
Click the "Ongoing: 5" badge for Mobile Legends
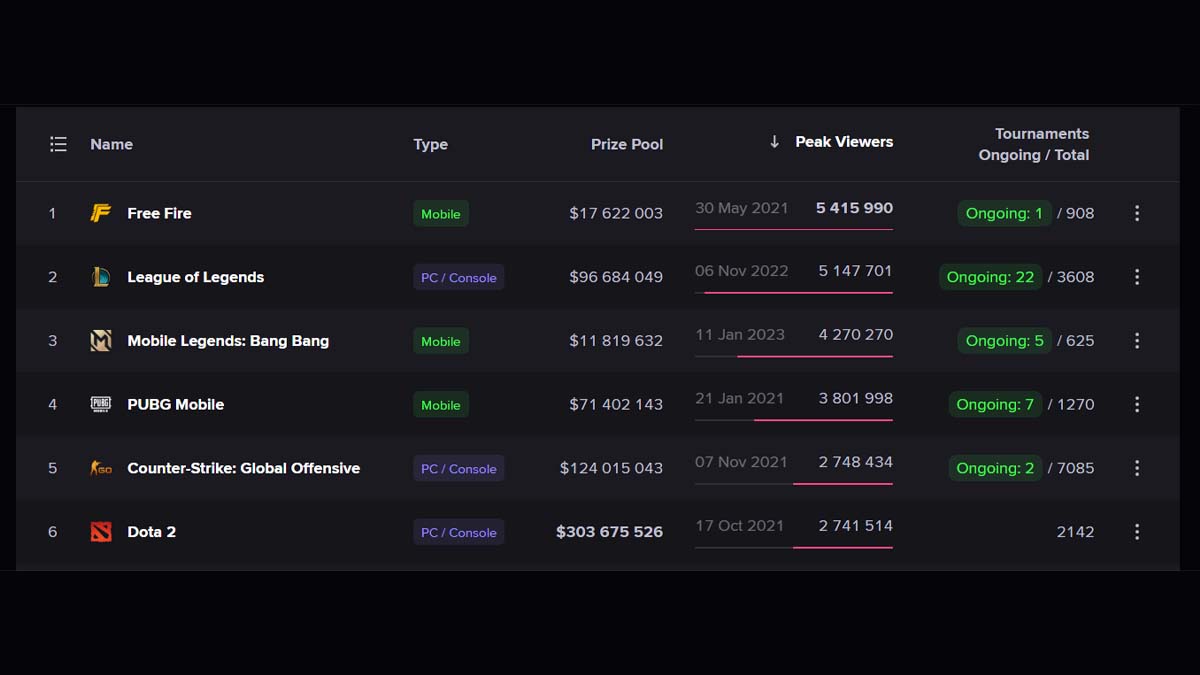(1004, 341)
